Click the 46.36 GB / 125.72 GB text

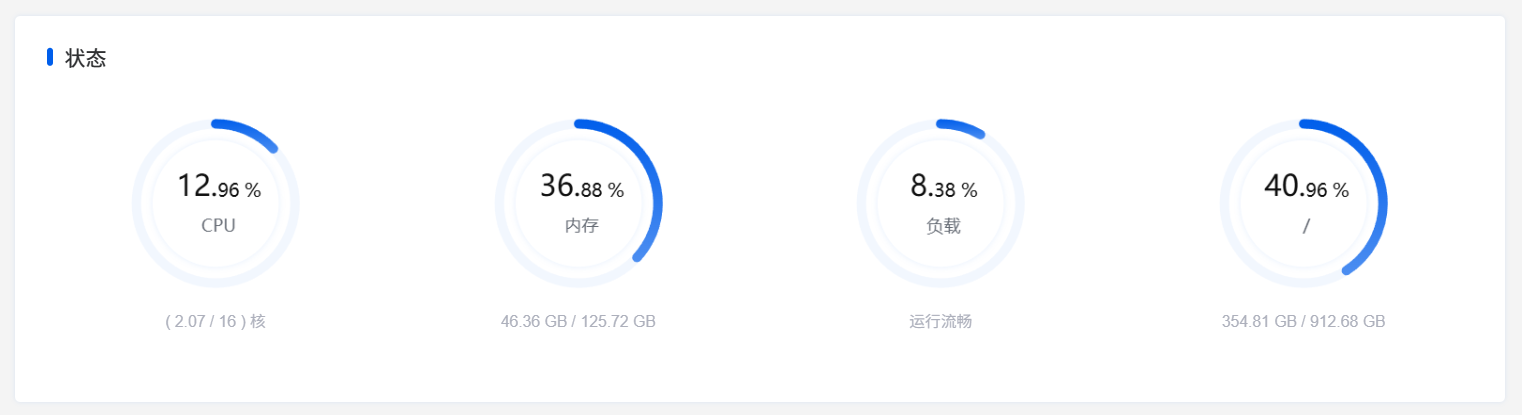[578, 322]
